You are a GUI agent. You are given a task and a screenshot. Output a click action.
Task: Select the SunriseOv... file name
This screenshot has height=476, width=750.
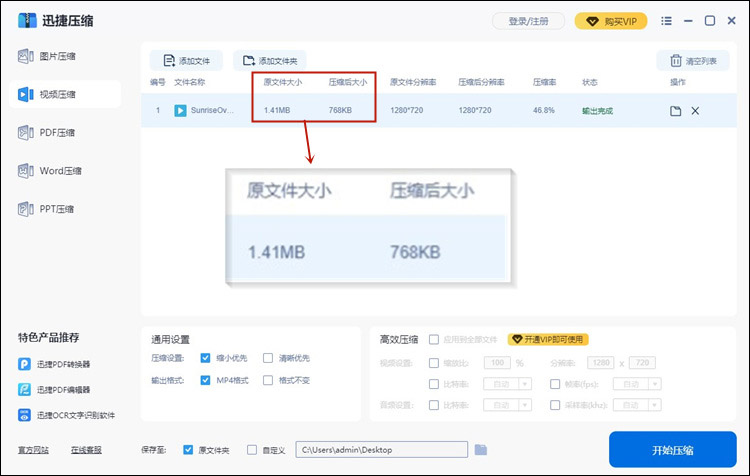212,110
